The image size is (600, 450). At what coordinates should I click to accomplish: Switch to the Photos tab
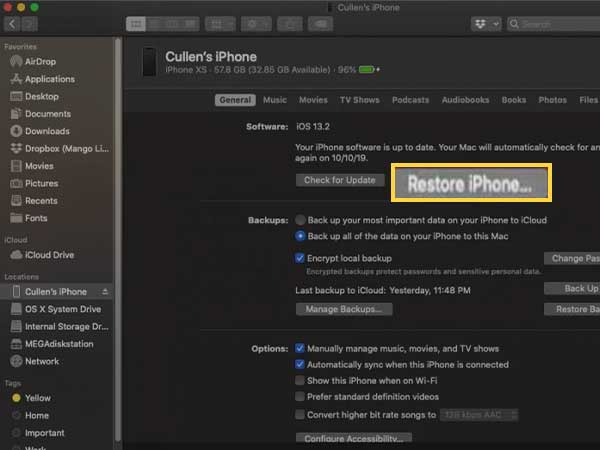[552, 100]
